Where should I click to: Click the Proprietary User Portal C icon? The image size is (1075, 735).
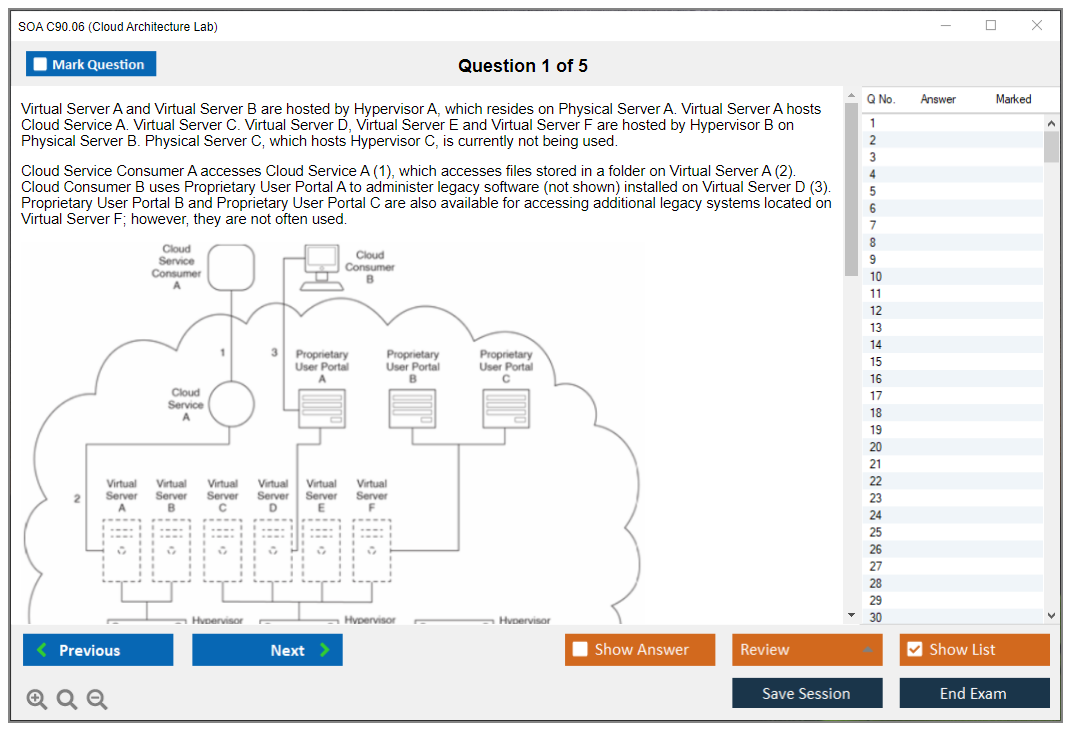[506, 410]
